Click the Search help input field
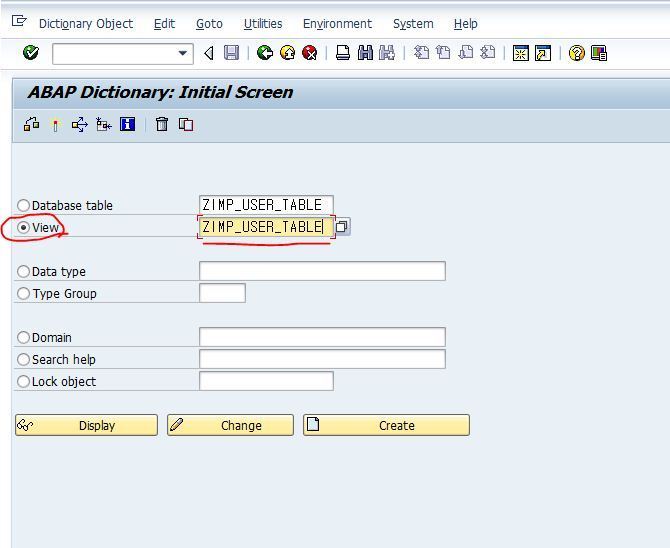The height and width of the screenshot is (548, 670). 322,359
